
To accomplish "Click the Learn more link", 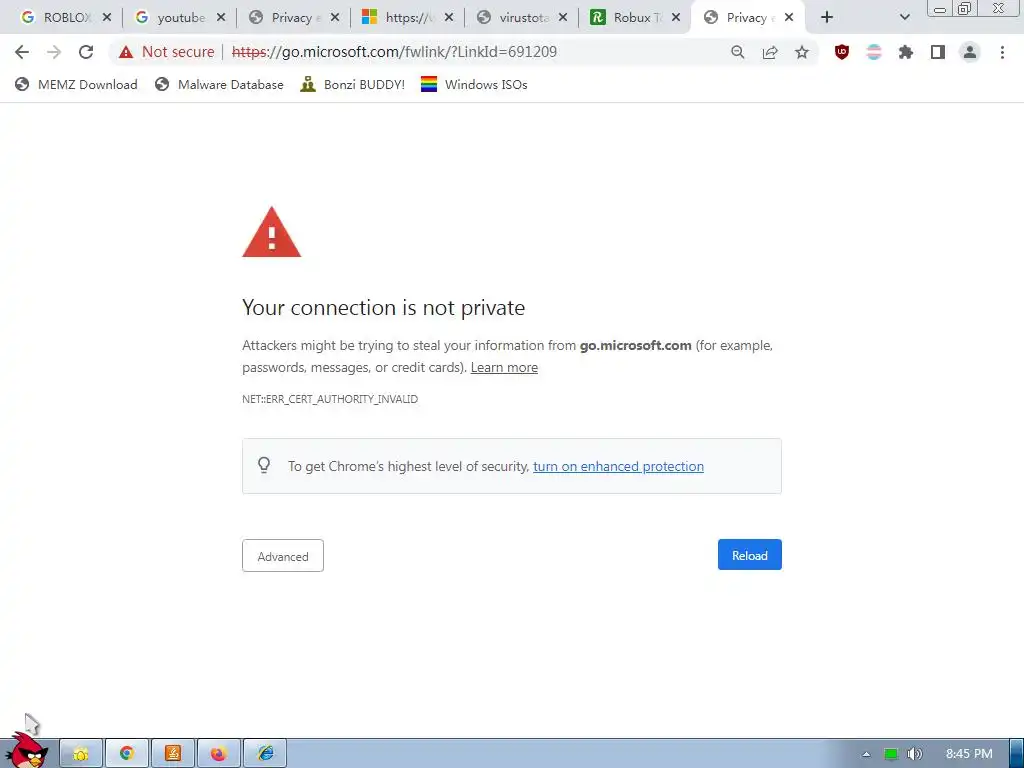I will coord(504,368).
